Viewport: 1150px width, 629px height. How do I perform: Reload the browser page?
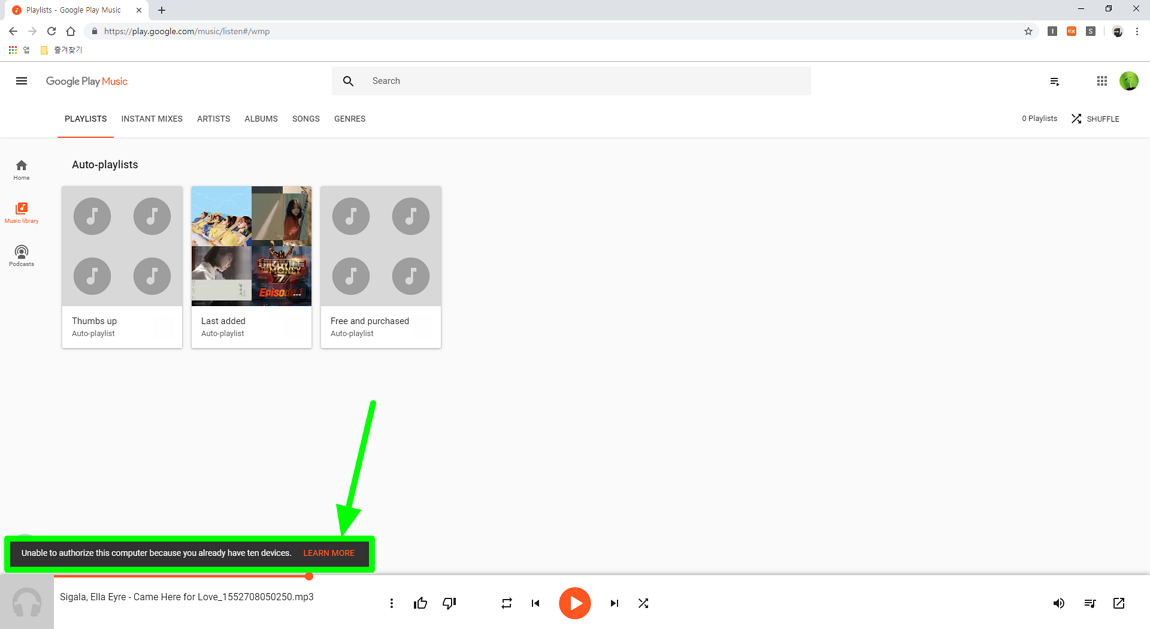point(51,32)
